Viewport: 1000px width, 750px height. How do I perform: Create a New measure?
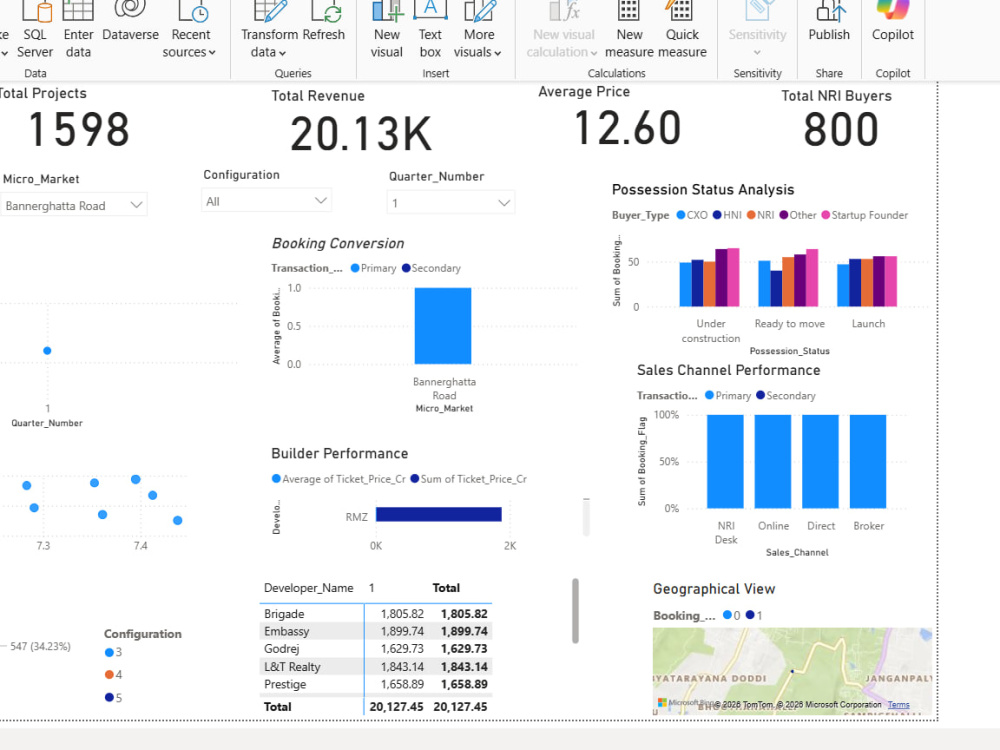tap(629, 30)
